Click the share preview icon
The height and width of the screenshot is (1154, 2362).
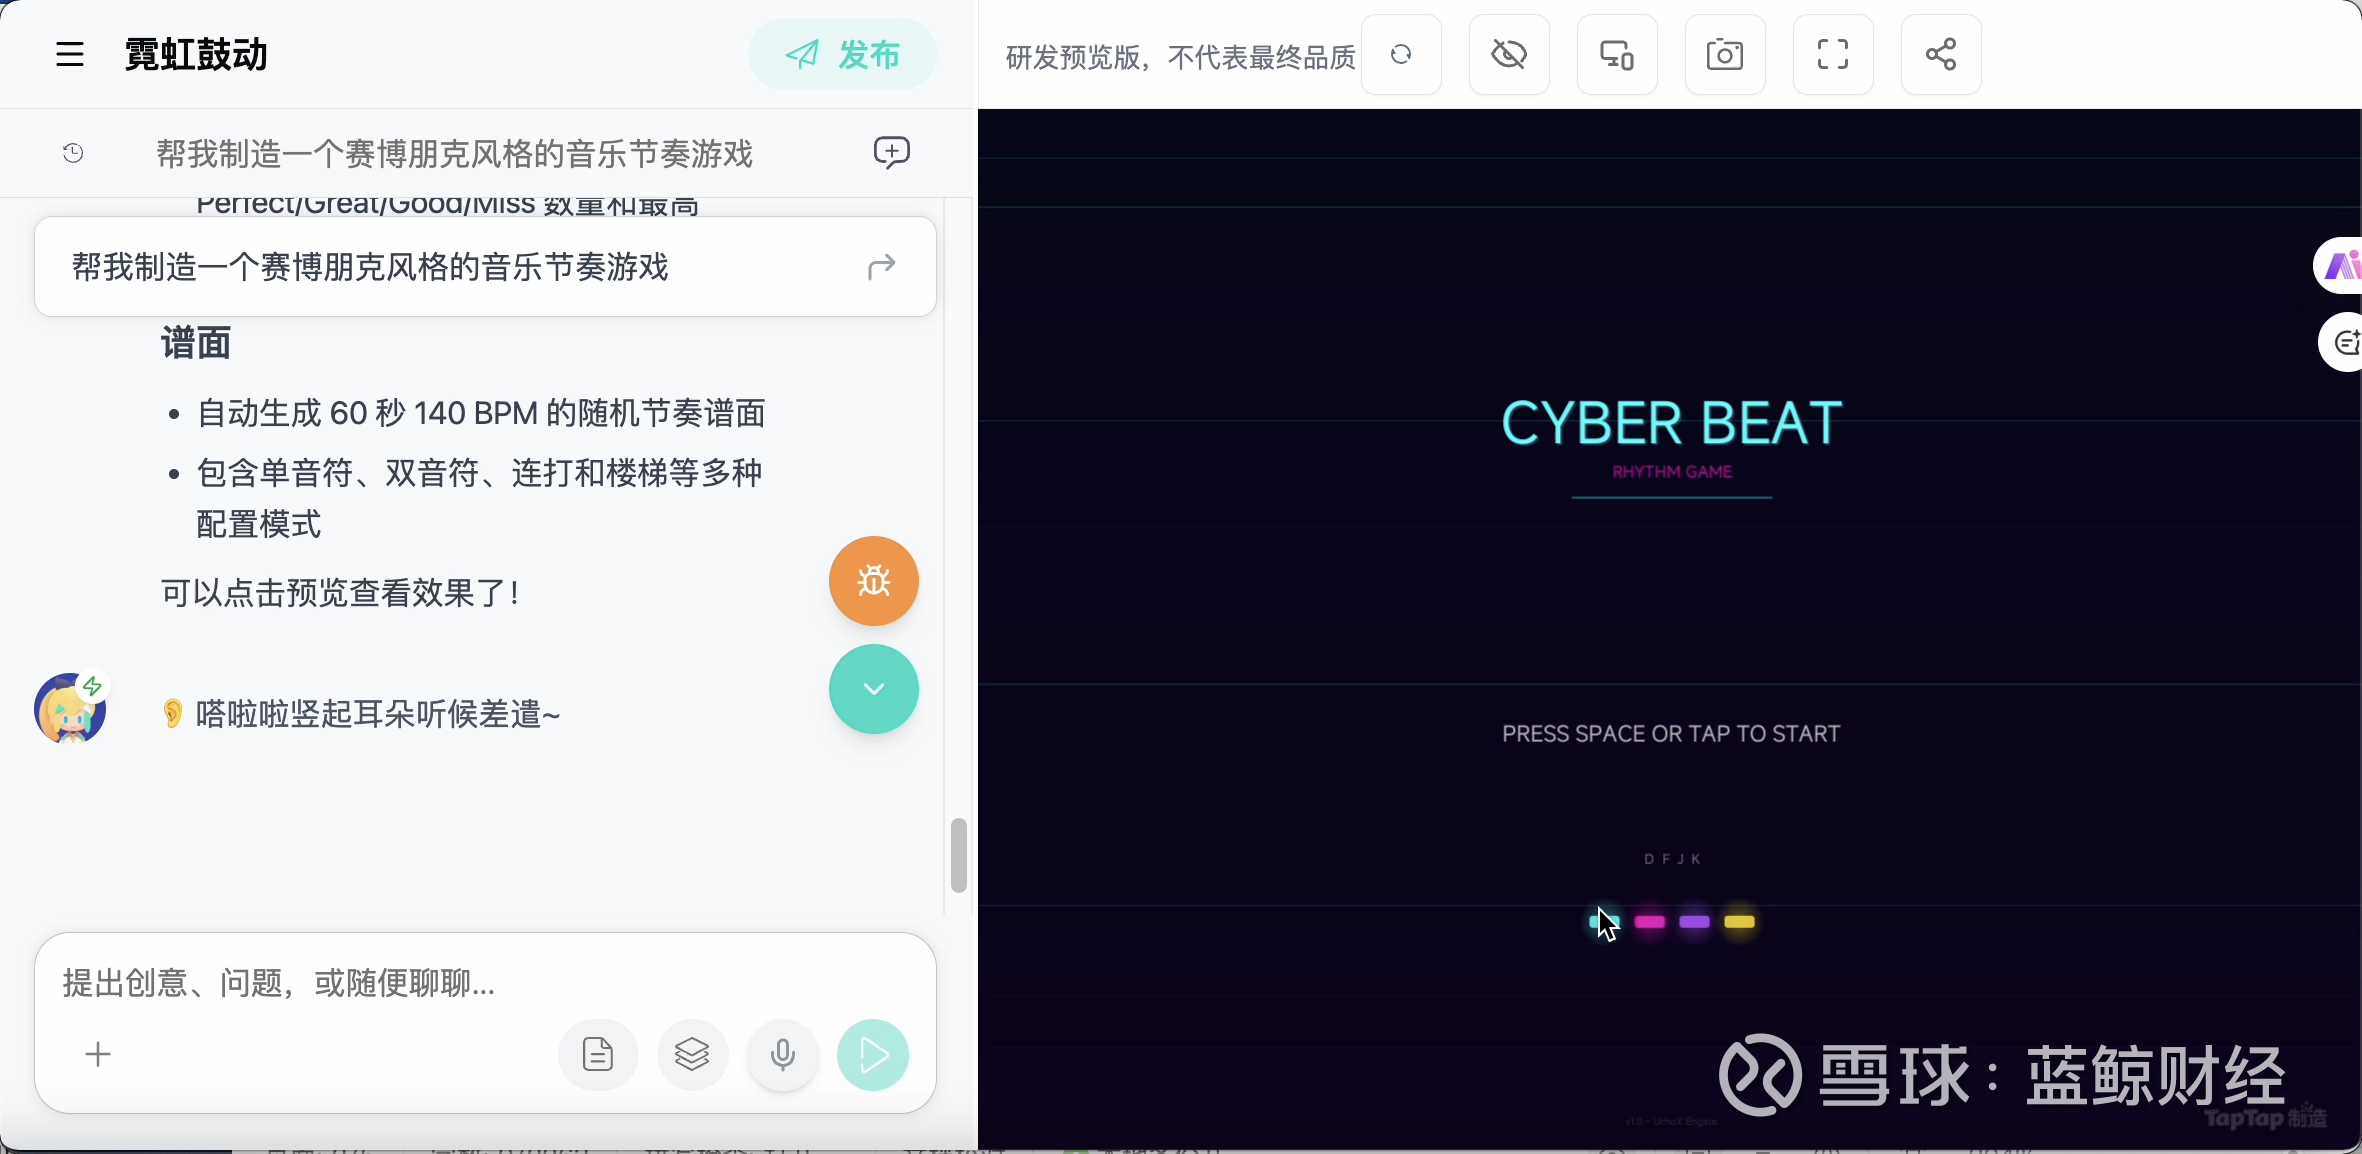[1941, 54]
